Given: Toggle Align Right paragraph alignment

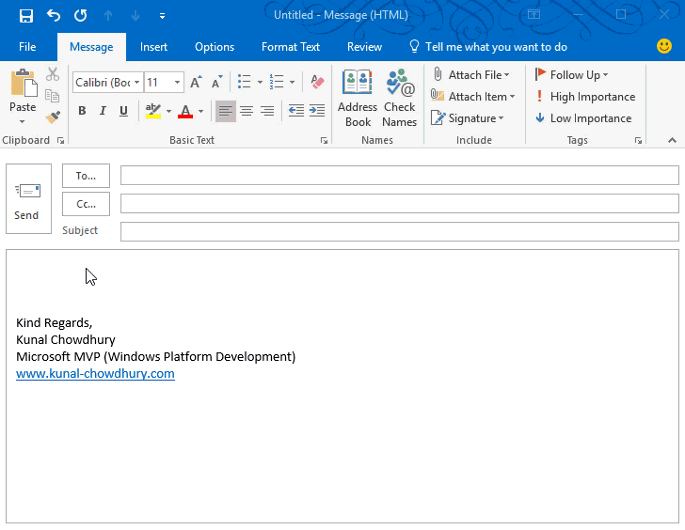Looking at the screenshot, I should (x=267, y=111).
